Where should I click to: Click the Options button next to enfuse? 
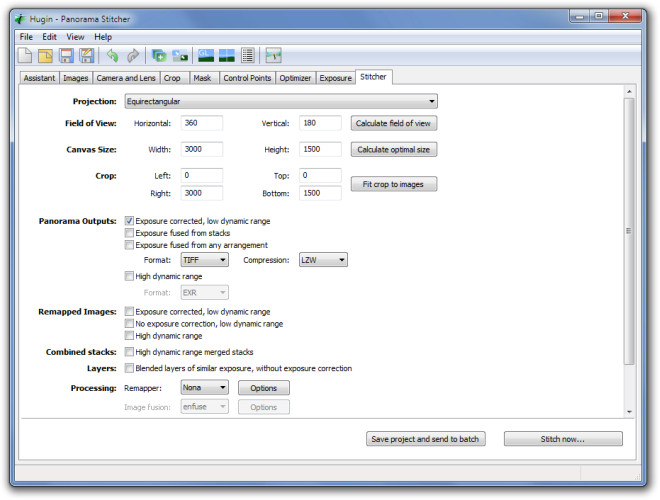pos(263,407)
